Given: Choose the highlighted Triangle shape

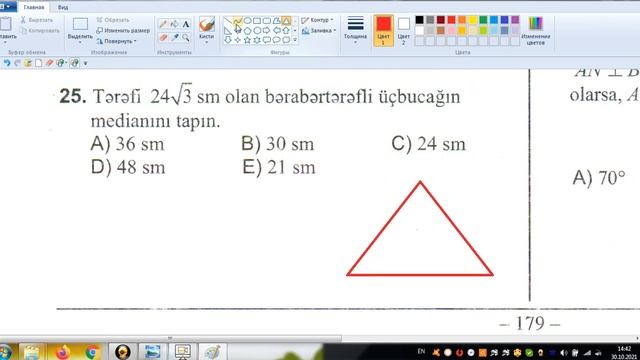Looking at the screenshot, I should tap(287, 21).
